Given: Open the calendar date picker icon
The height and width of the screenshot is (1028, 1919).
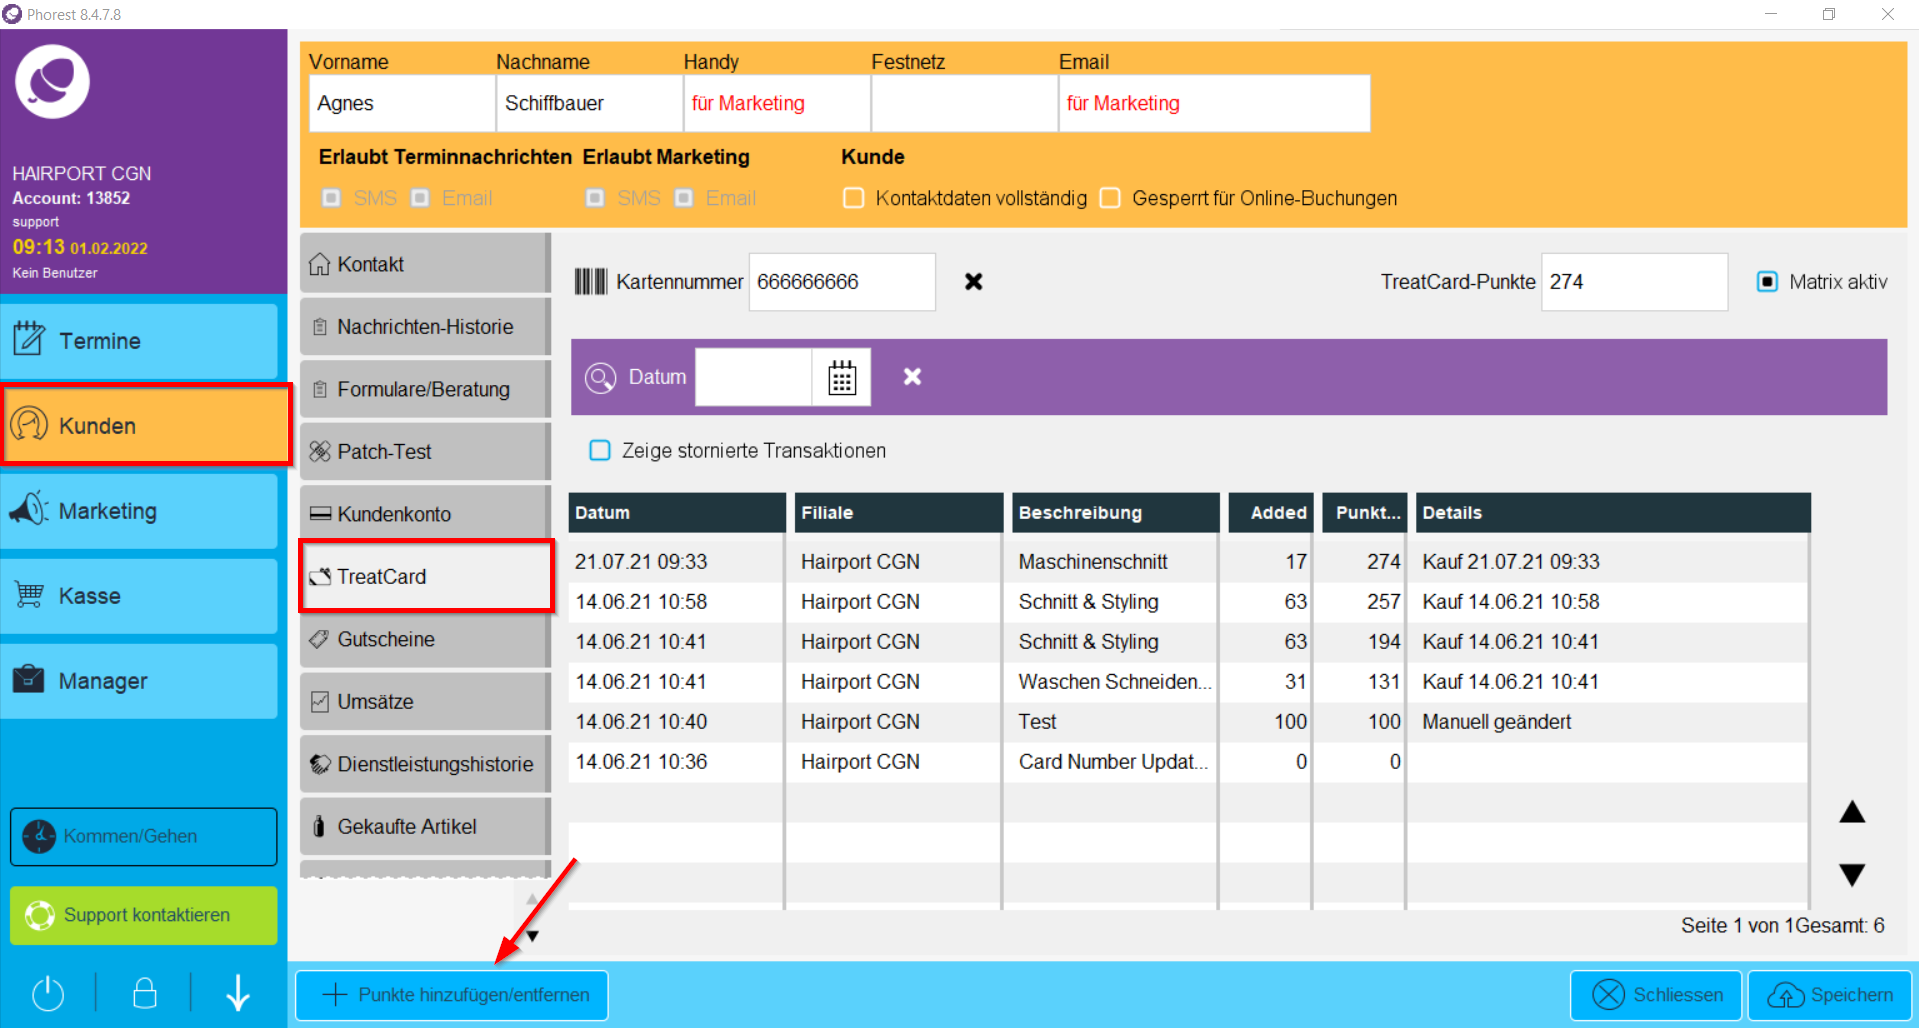Looking at the screenshot, I should 842,378.
